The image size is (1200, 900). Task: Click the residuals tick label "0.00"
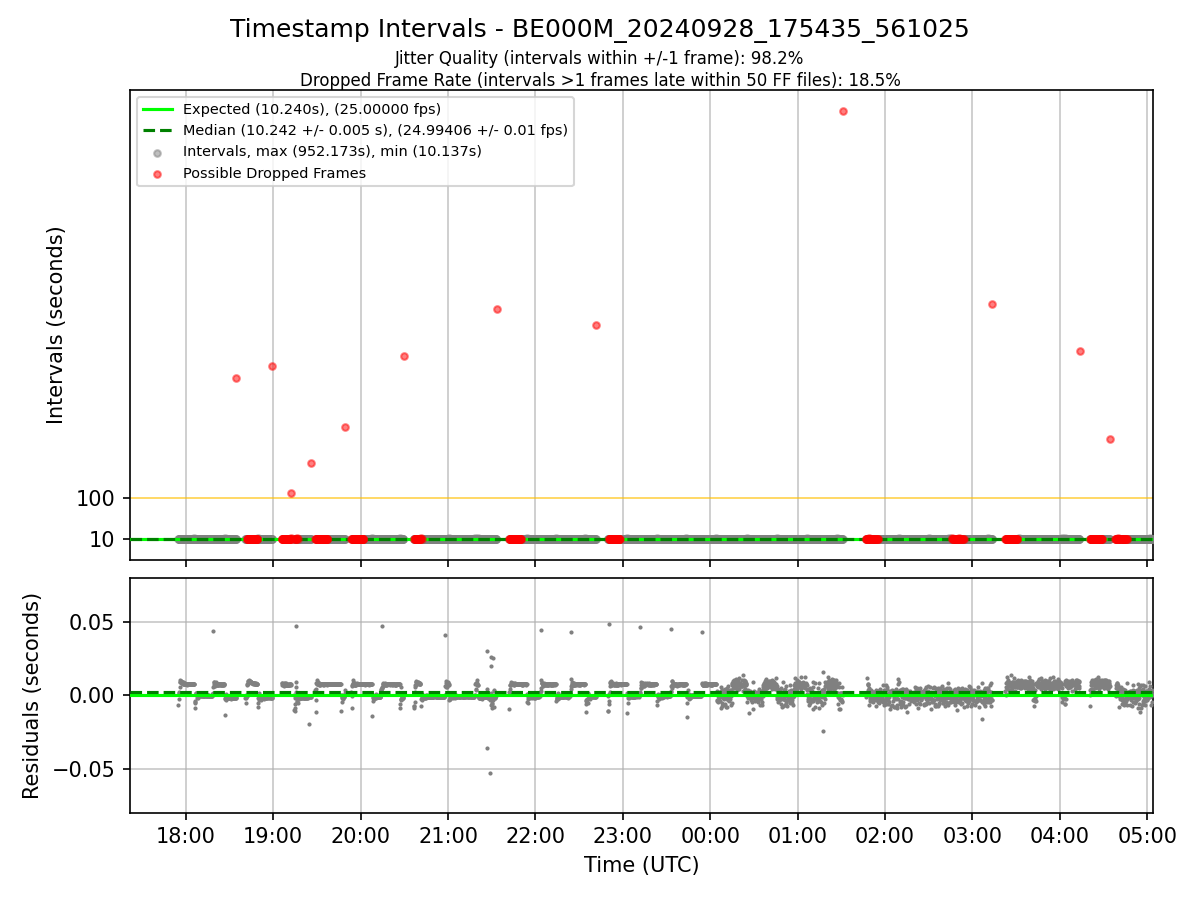pos(94,696)
